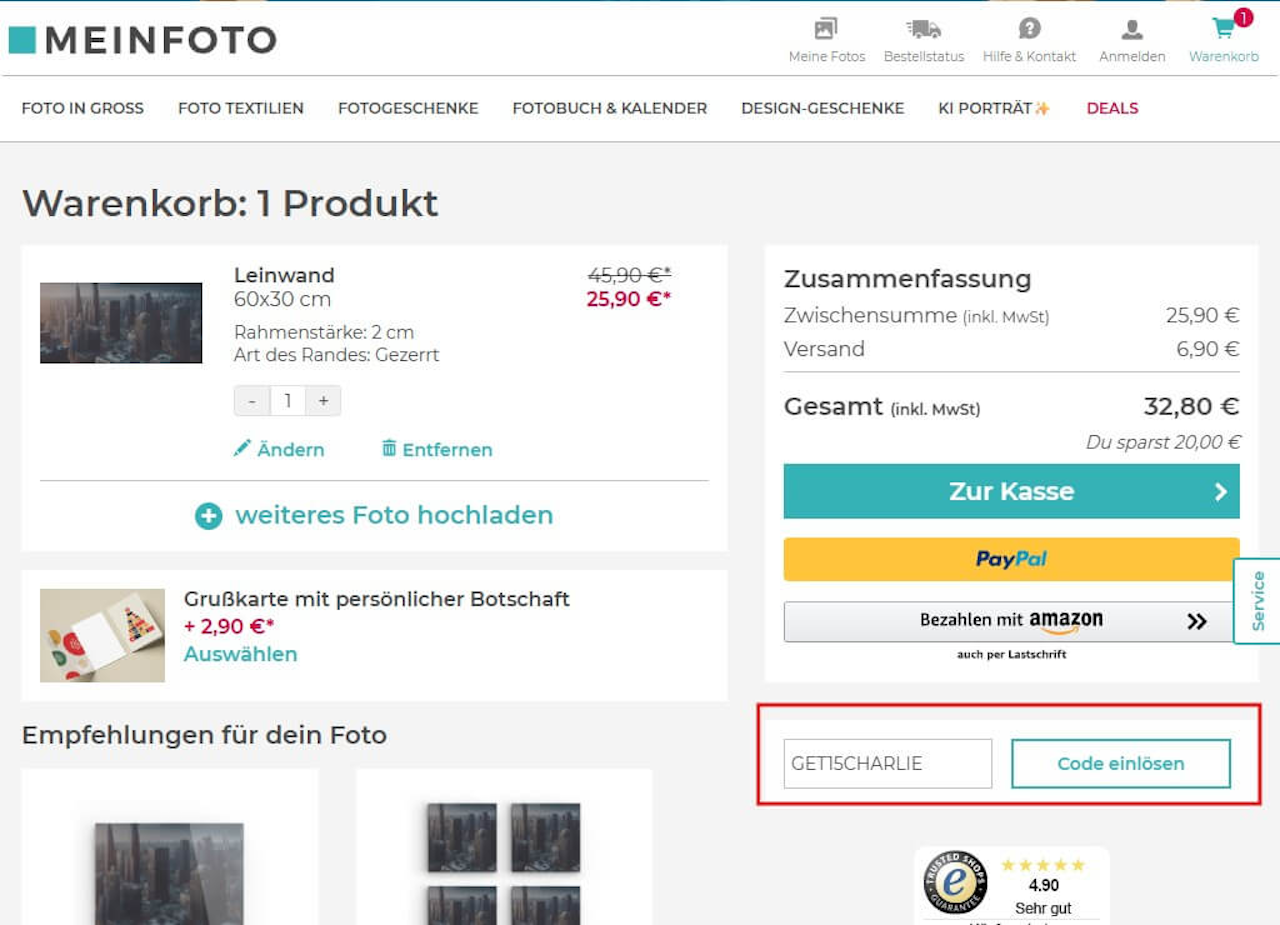Open the Service side tab
1280x925 pixels.
(1257, 601)
